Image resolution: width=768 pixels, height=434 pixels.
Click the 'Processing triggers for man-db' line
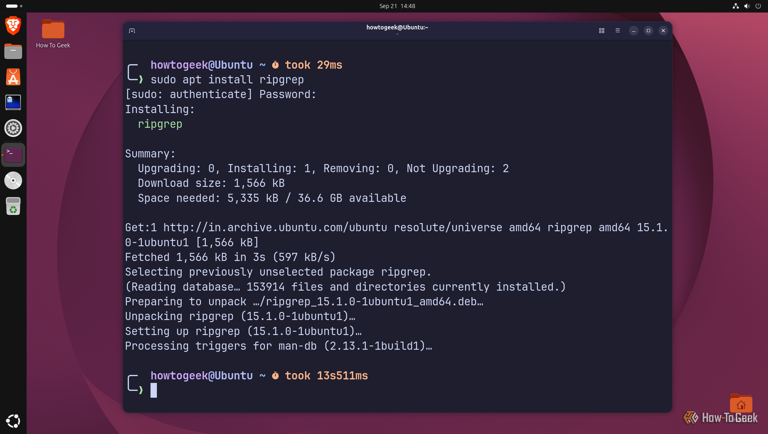point(278,346)
